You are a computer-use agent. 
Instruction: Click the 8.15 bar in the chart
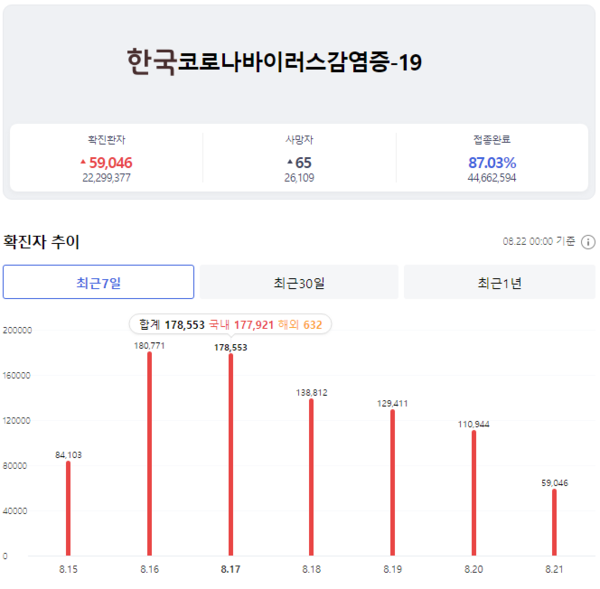pos(68,508)
